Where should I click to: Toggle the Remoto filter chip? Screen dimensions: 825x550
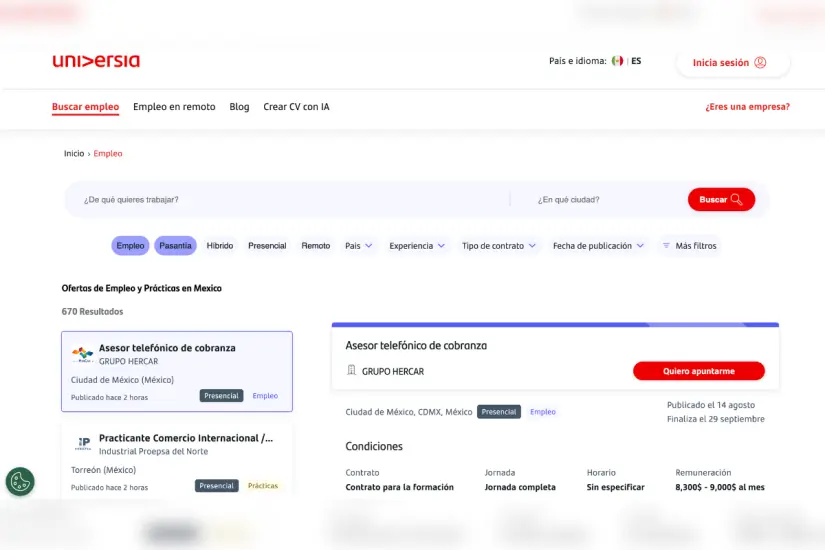pos(316,246)
